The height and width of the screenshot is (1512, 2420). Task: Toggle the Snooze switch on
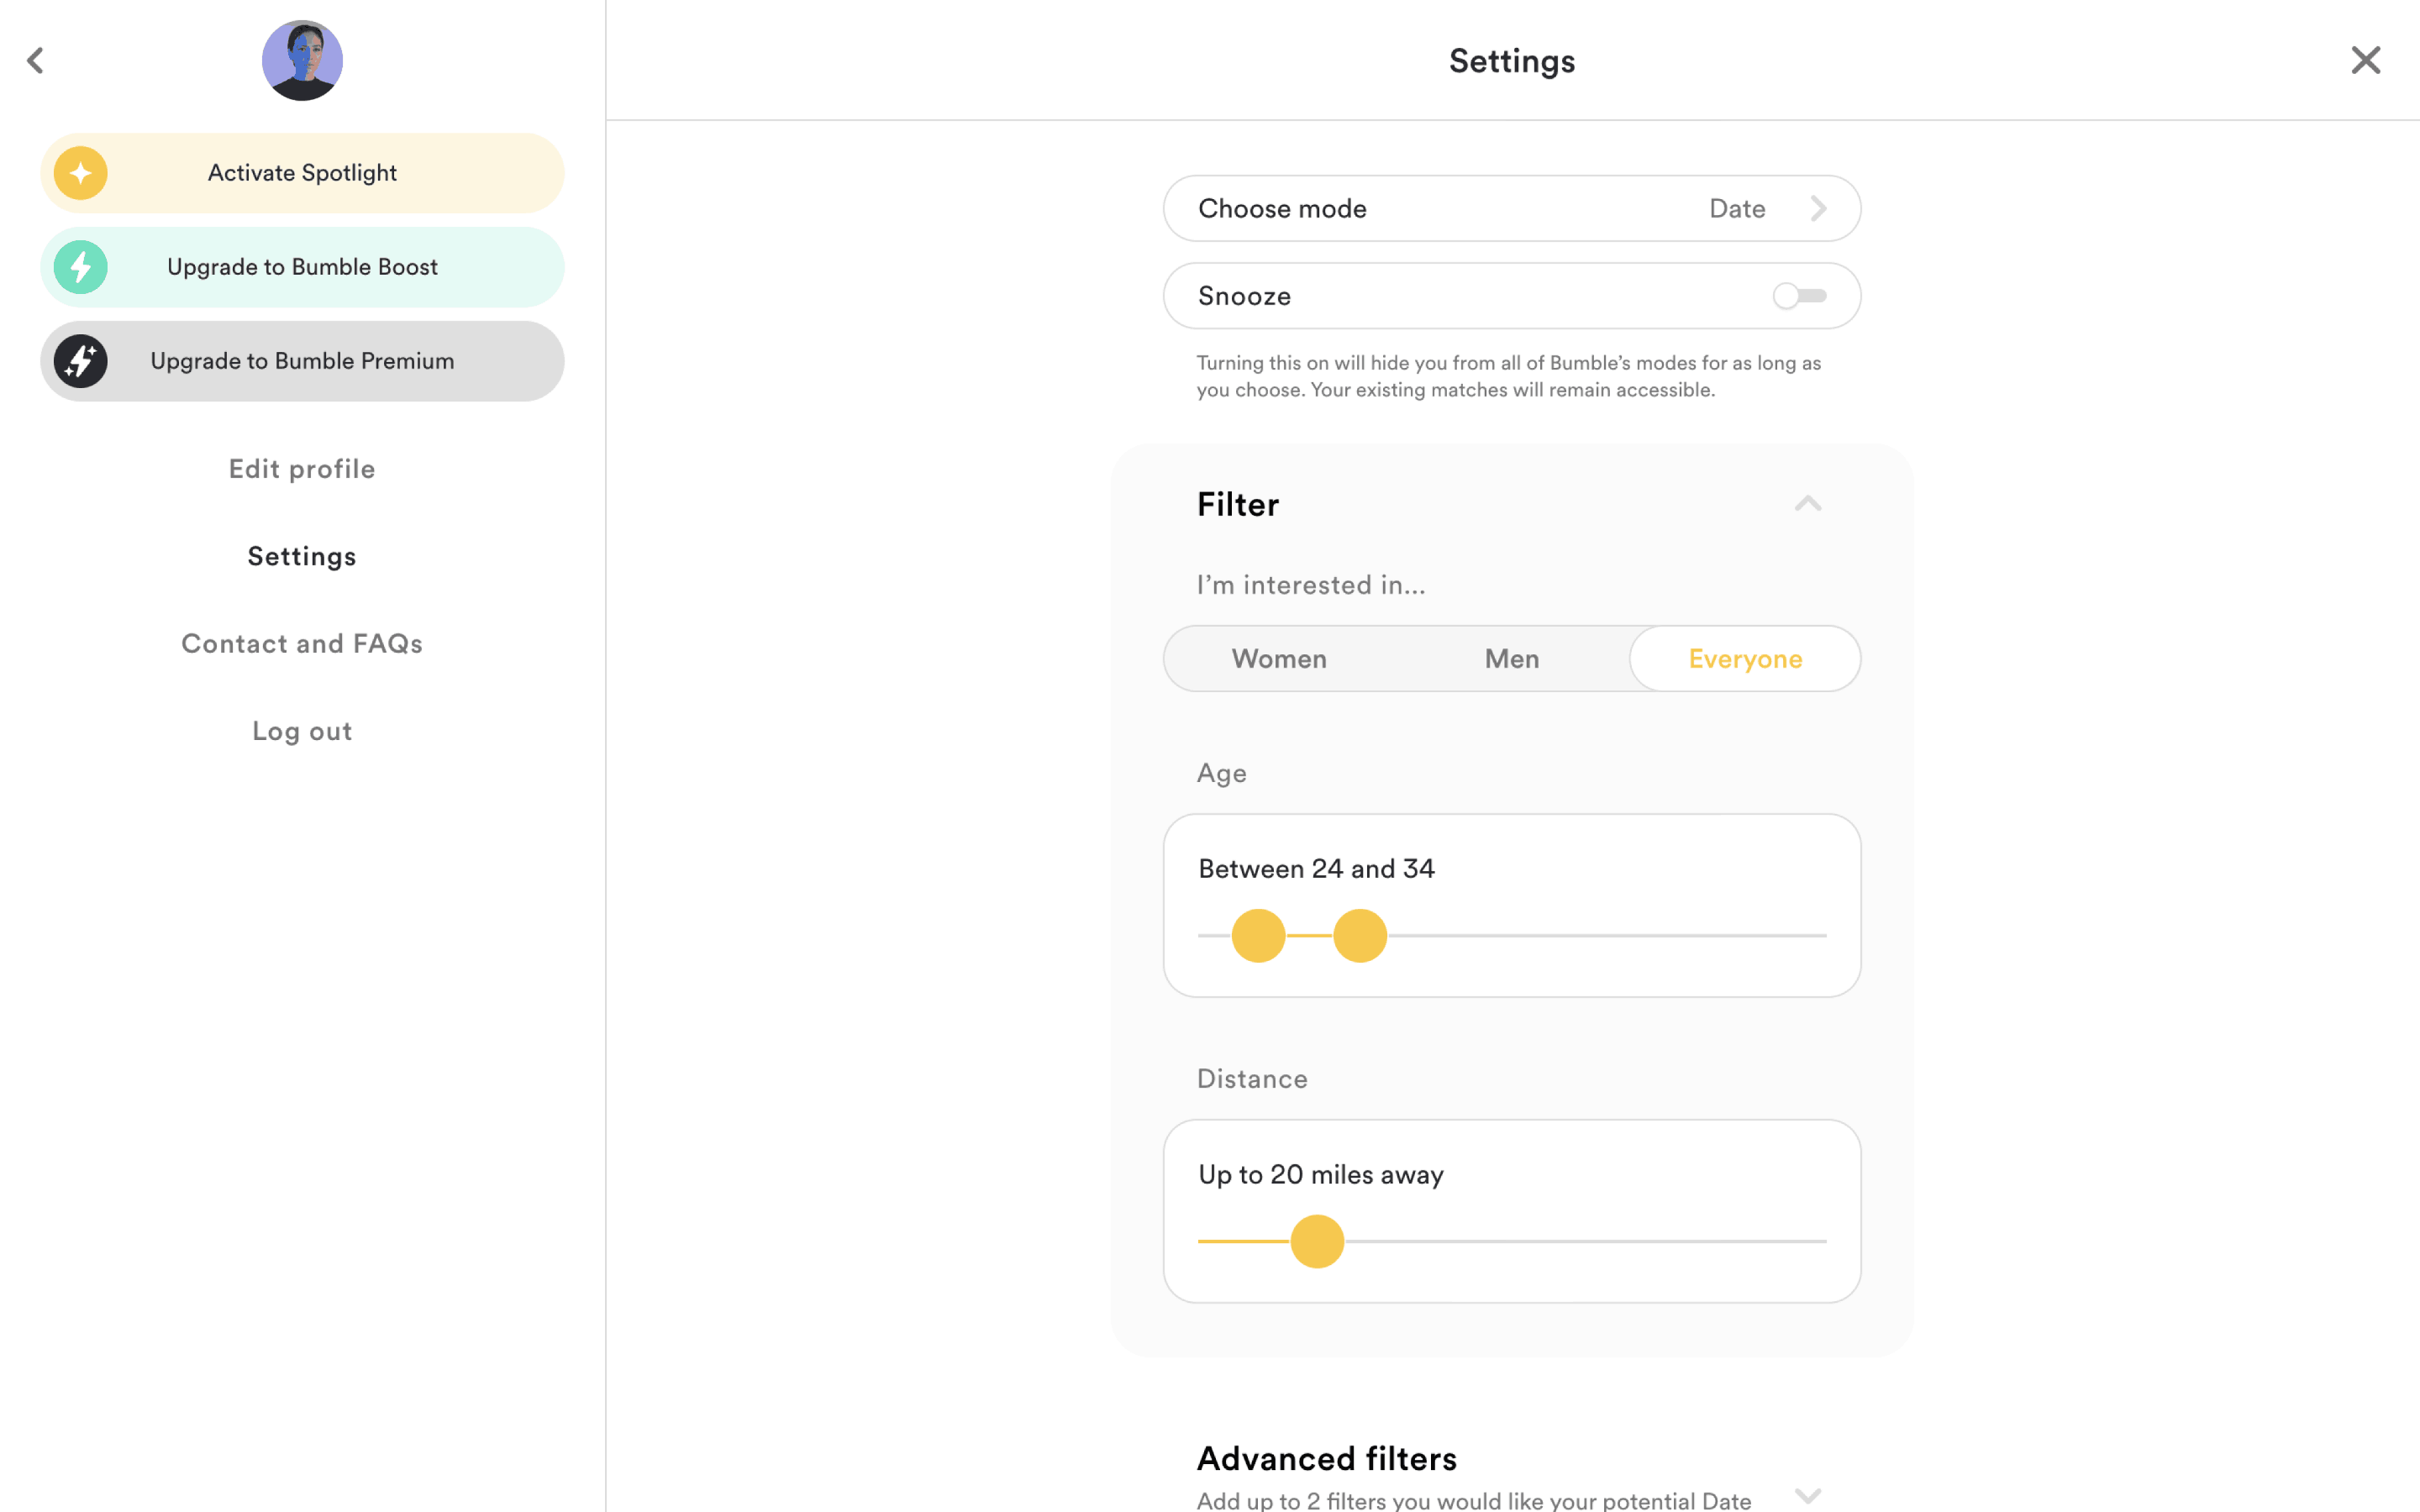1799,296
